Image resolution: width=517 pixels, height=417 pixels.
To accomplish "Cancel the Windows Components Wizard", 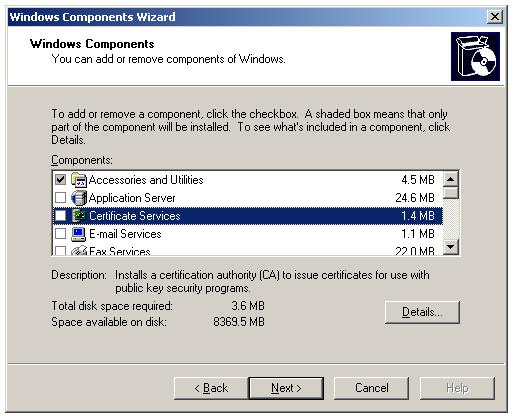I will 372,388.
